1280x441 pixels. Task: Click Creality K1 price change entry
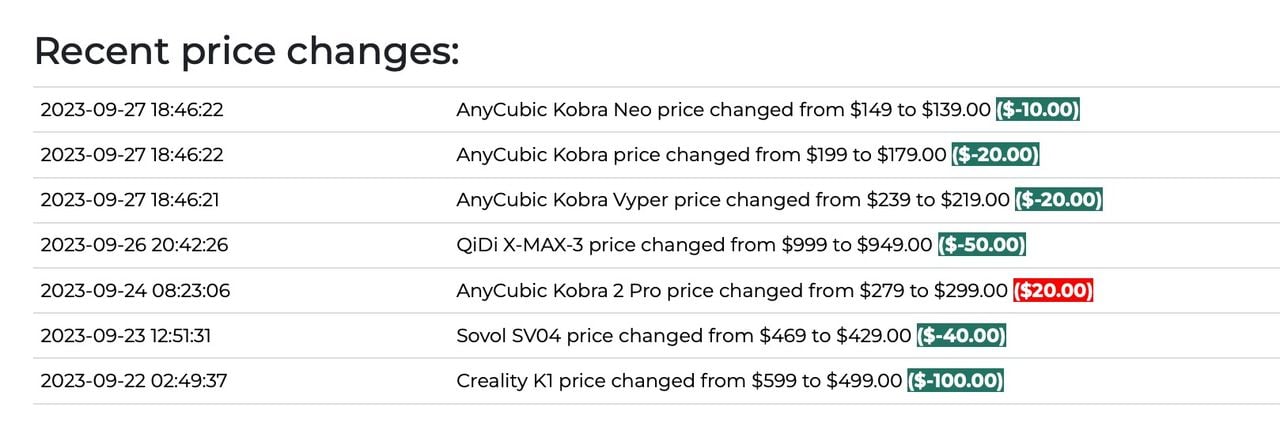(679, 380)
